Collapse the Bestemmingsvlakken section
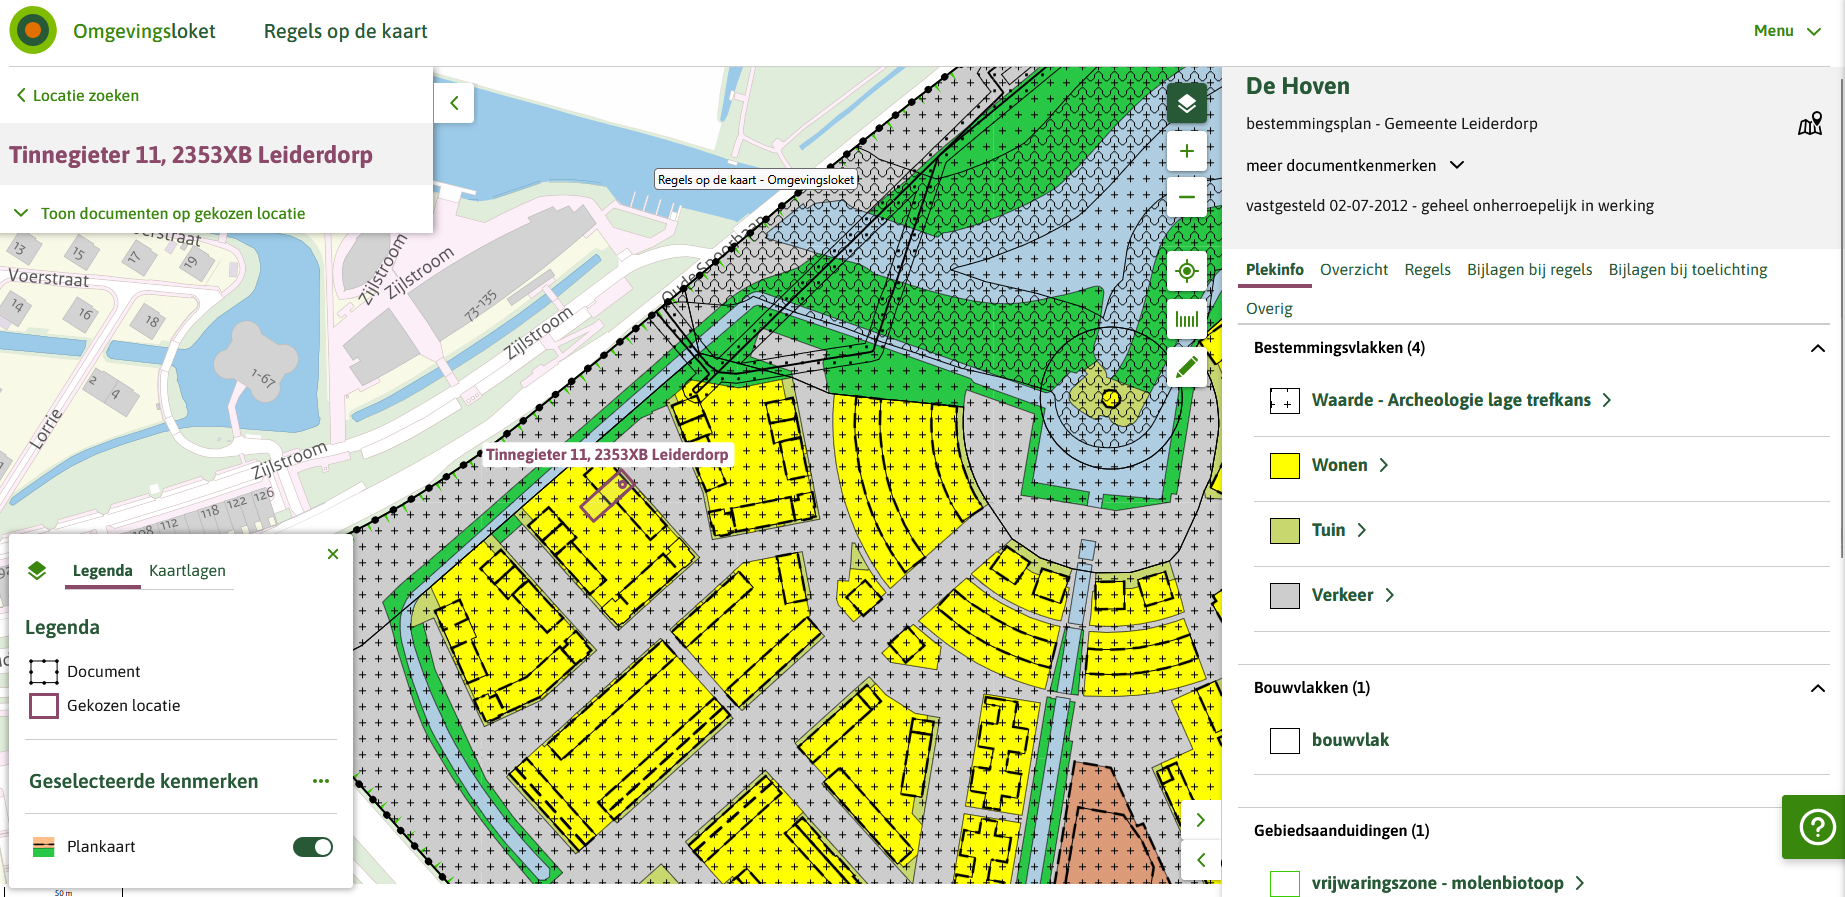Screen dimensions: 1845x897 point(1817,348)
